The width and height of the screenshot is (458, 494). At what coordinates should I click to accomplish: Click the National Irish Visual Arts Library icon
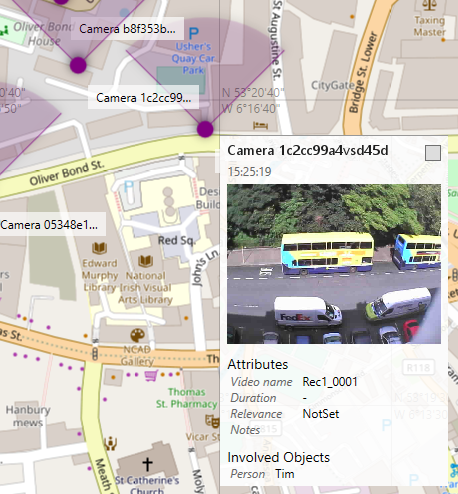[146, 261]
